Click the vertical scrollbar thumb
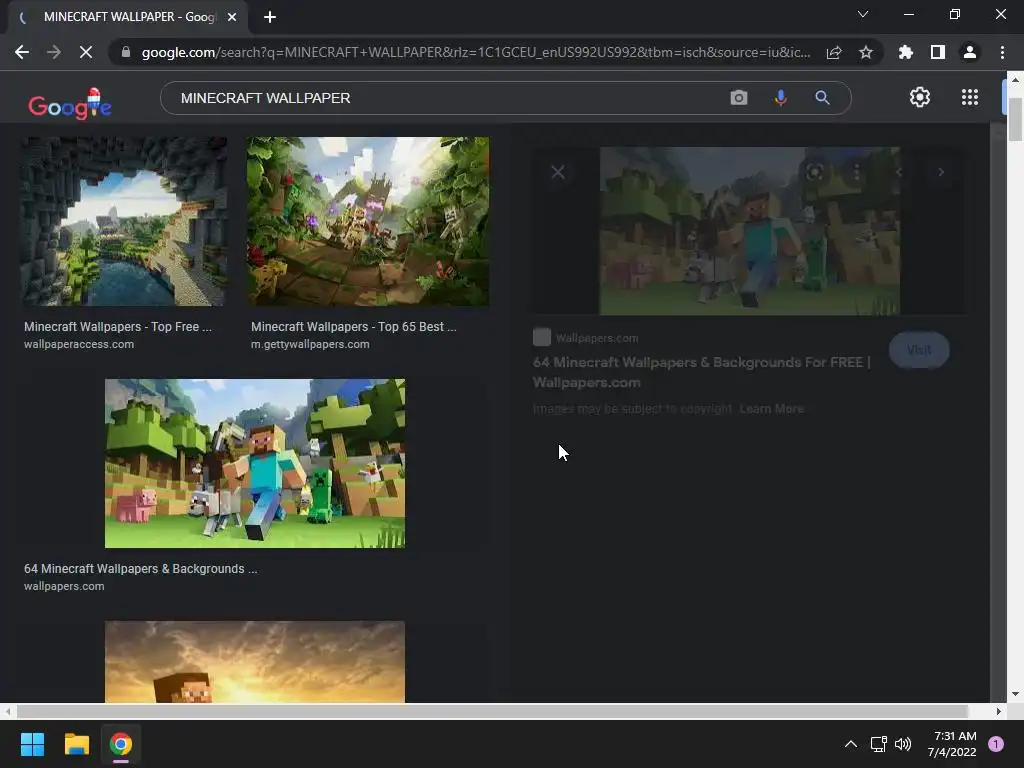Screen dimensions: 1024x768 pos(1015,119)
